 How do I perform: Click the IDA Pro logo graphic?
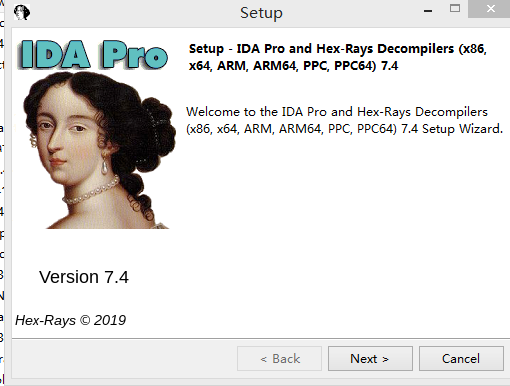(93, 55)
